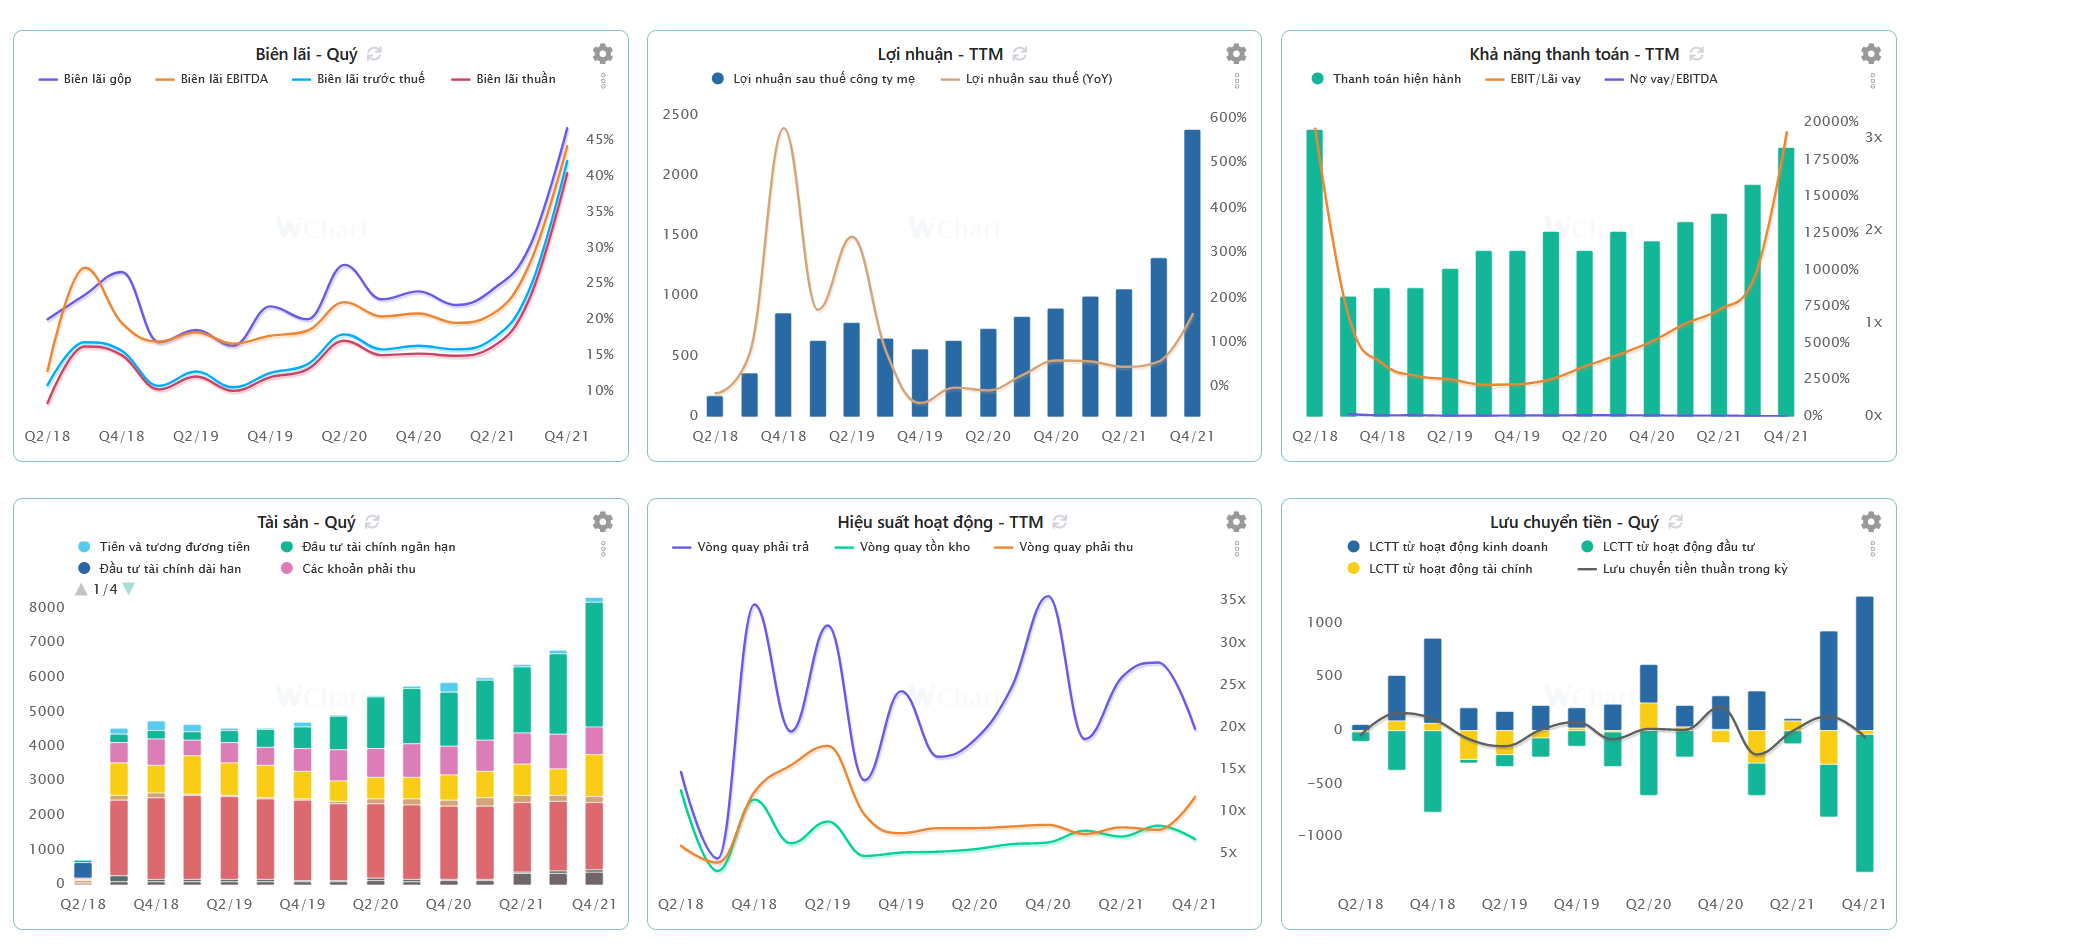This screenshot has height=948, width=2100.
Task: Open settings gear of Hiệu suất hoạt động chart
Action: 1237,522
